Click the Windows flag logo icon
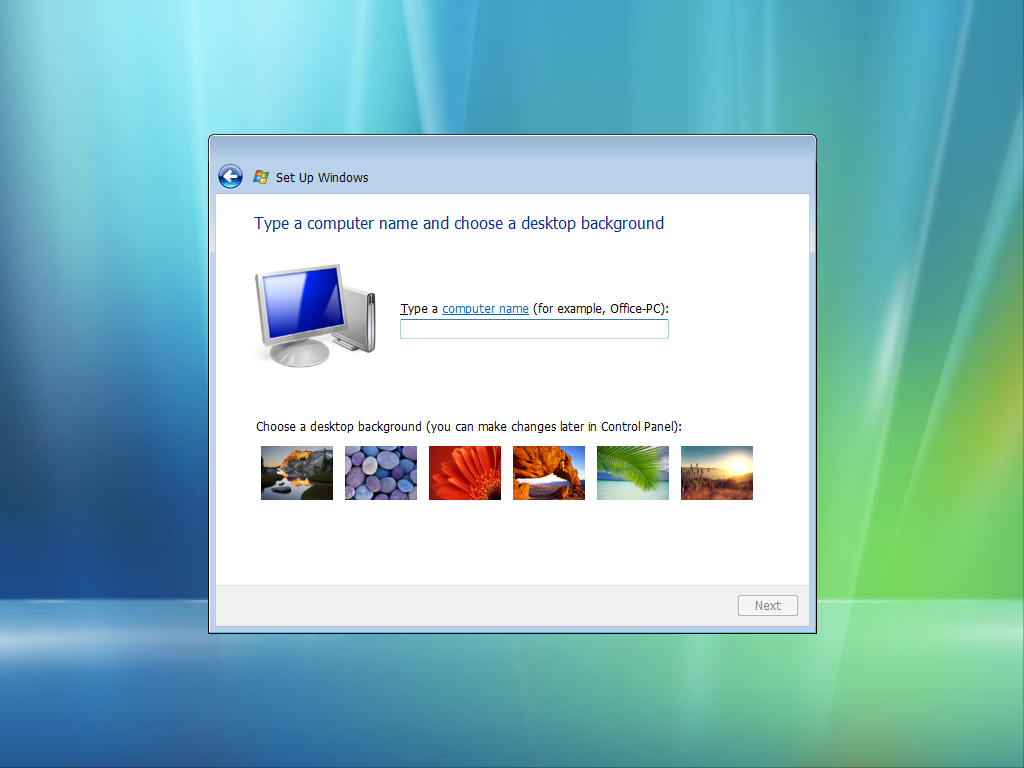This screenshot has height=768, width=1024. (261, 177)
